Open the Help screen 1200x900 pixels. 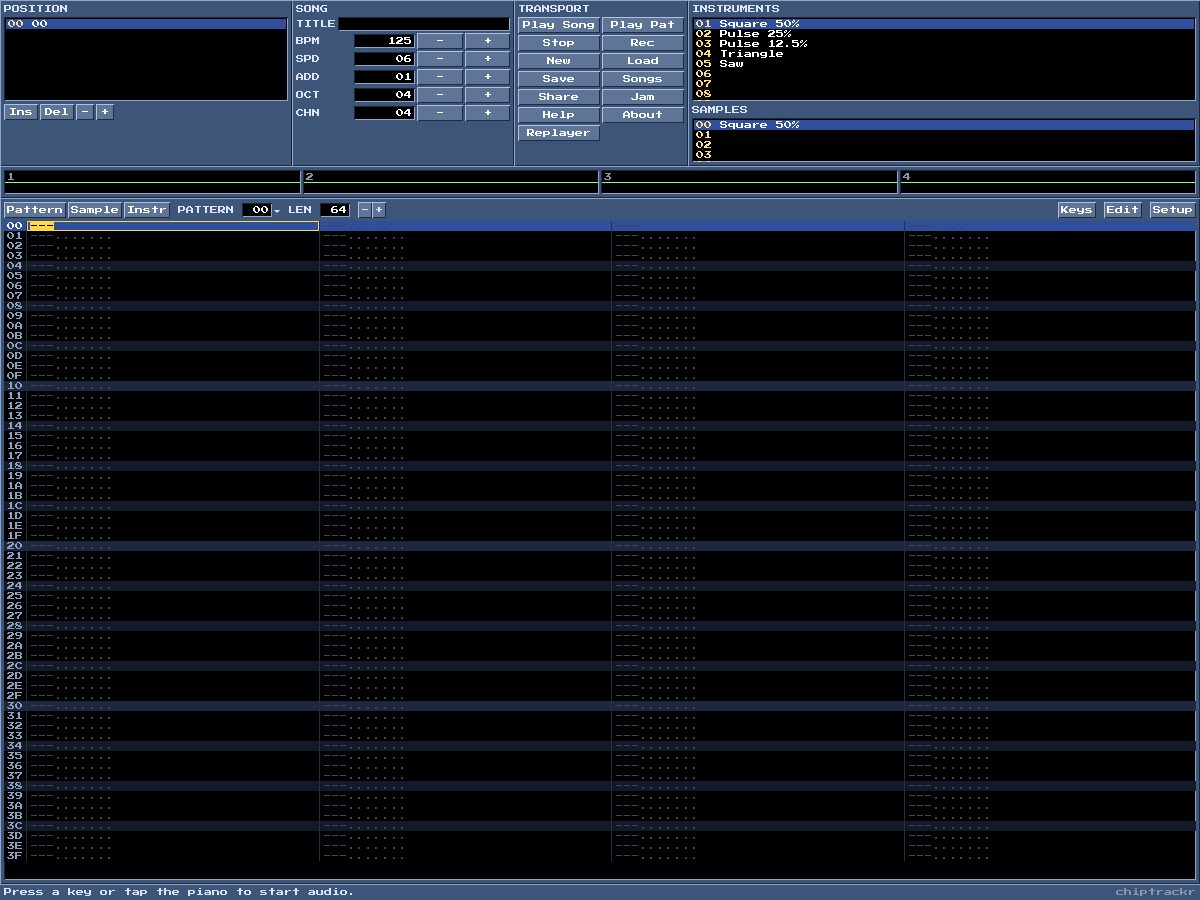pos(558,115)
